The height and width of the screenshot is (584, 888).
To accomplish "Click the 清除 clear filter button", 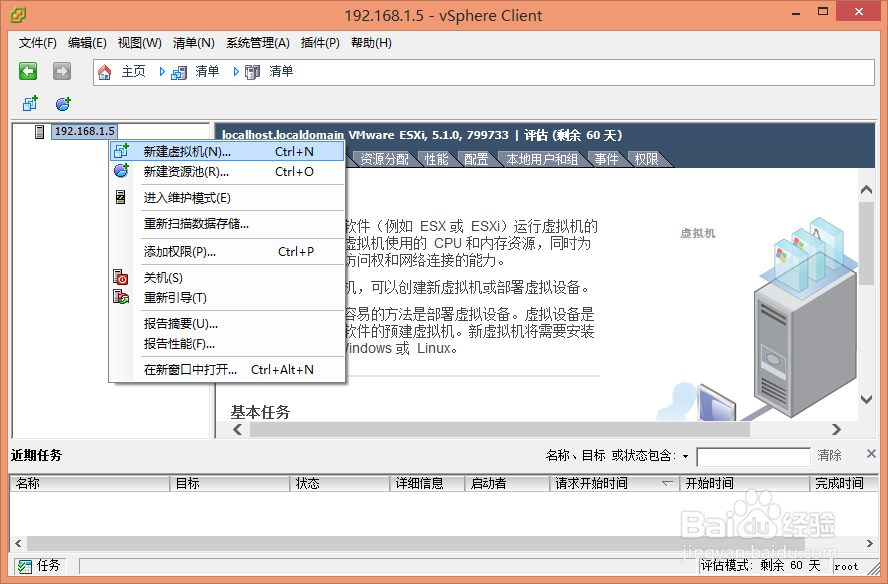I will (829, 455).
